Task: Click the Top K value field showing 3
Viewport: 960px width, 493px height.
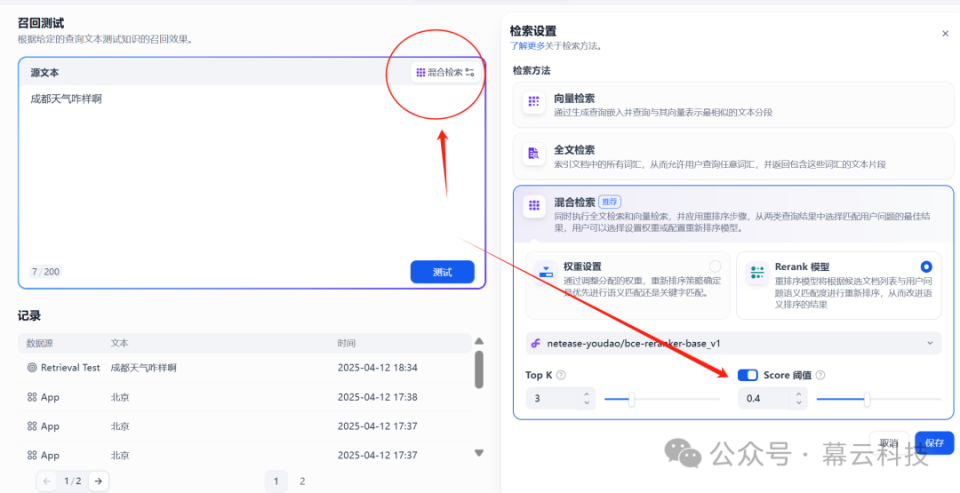Action: click(553, 399)
